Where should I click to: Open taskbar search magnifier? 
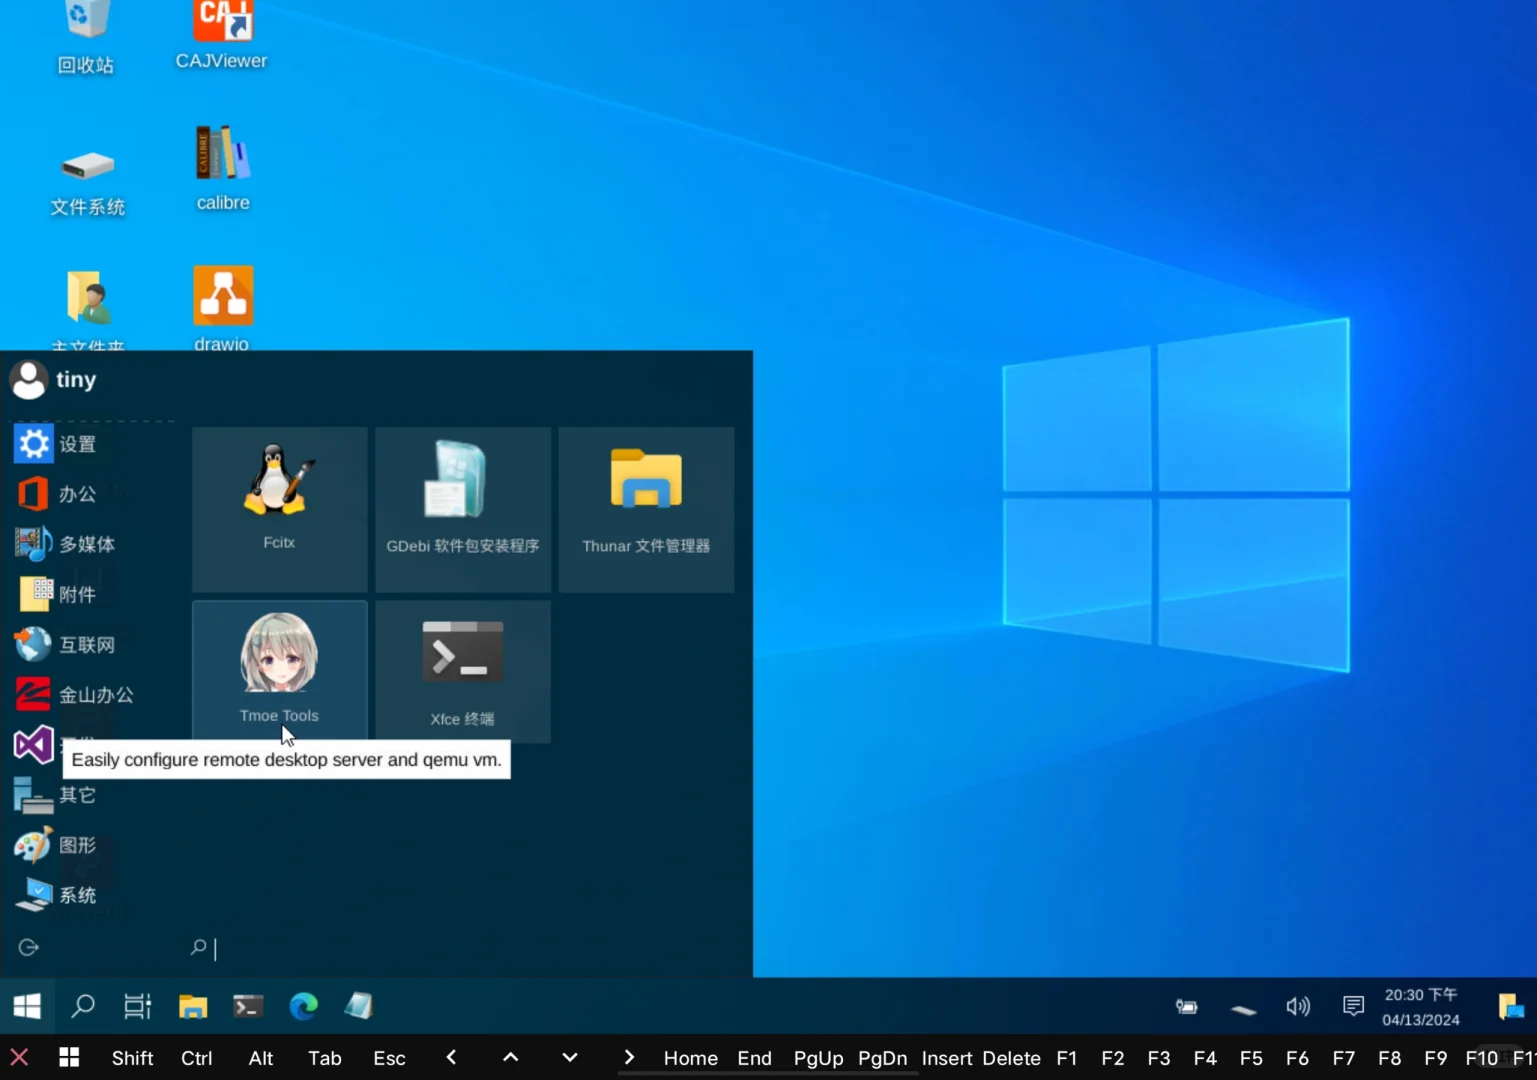[83, 1006]
